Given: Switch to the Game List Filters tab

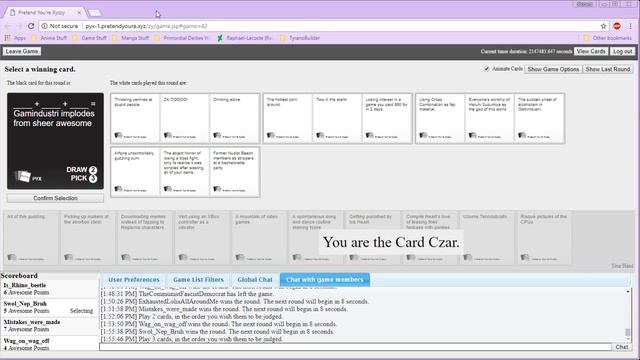Looking at the screenshot, I should pos(198,280).
